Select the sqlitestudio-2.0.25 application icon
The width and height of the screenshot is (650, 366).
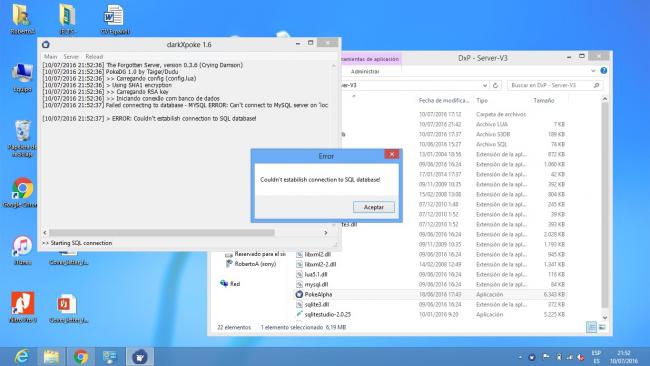[299, 314]
